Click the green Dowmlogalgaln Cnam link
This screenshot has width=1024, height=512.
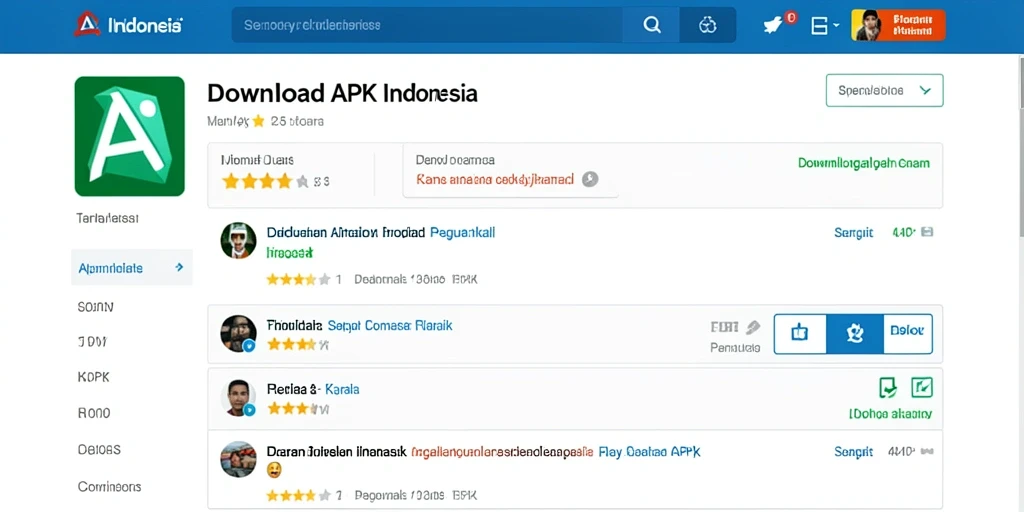(863, 163)
